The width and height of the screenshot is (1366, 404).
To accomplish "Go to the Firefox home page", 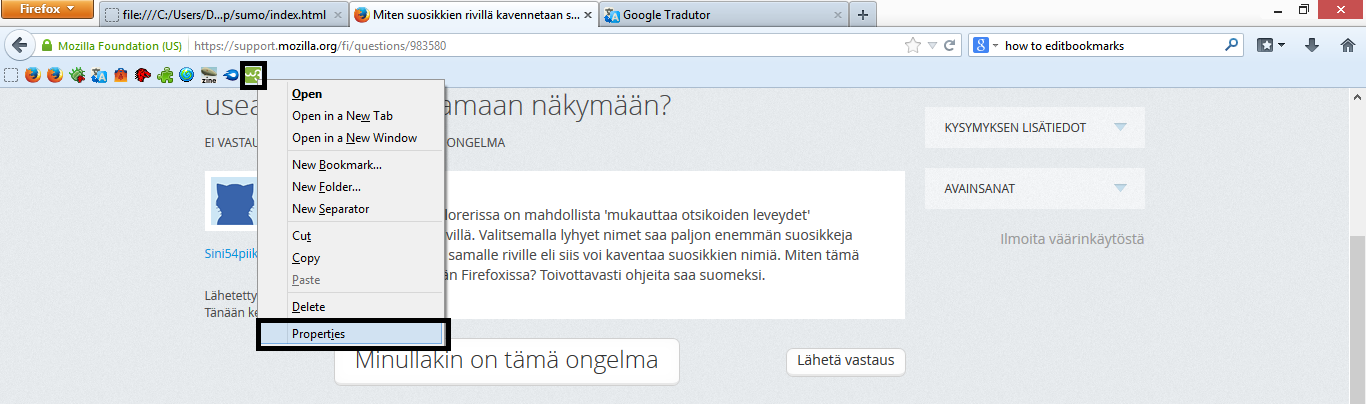I will click(1347, 46).
